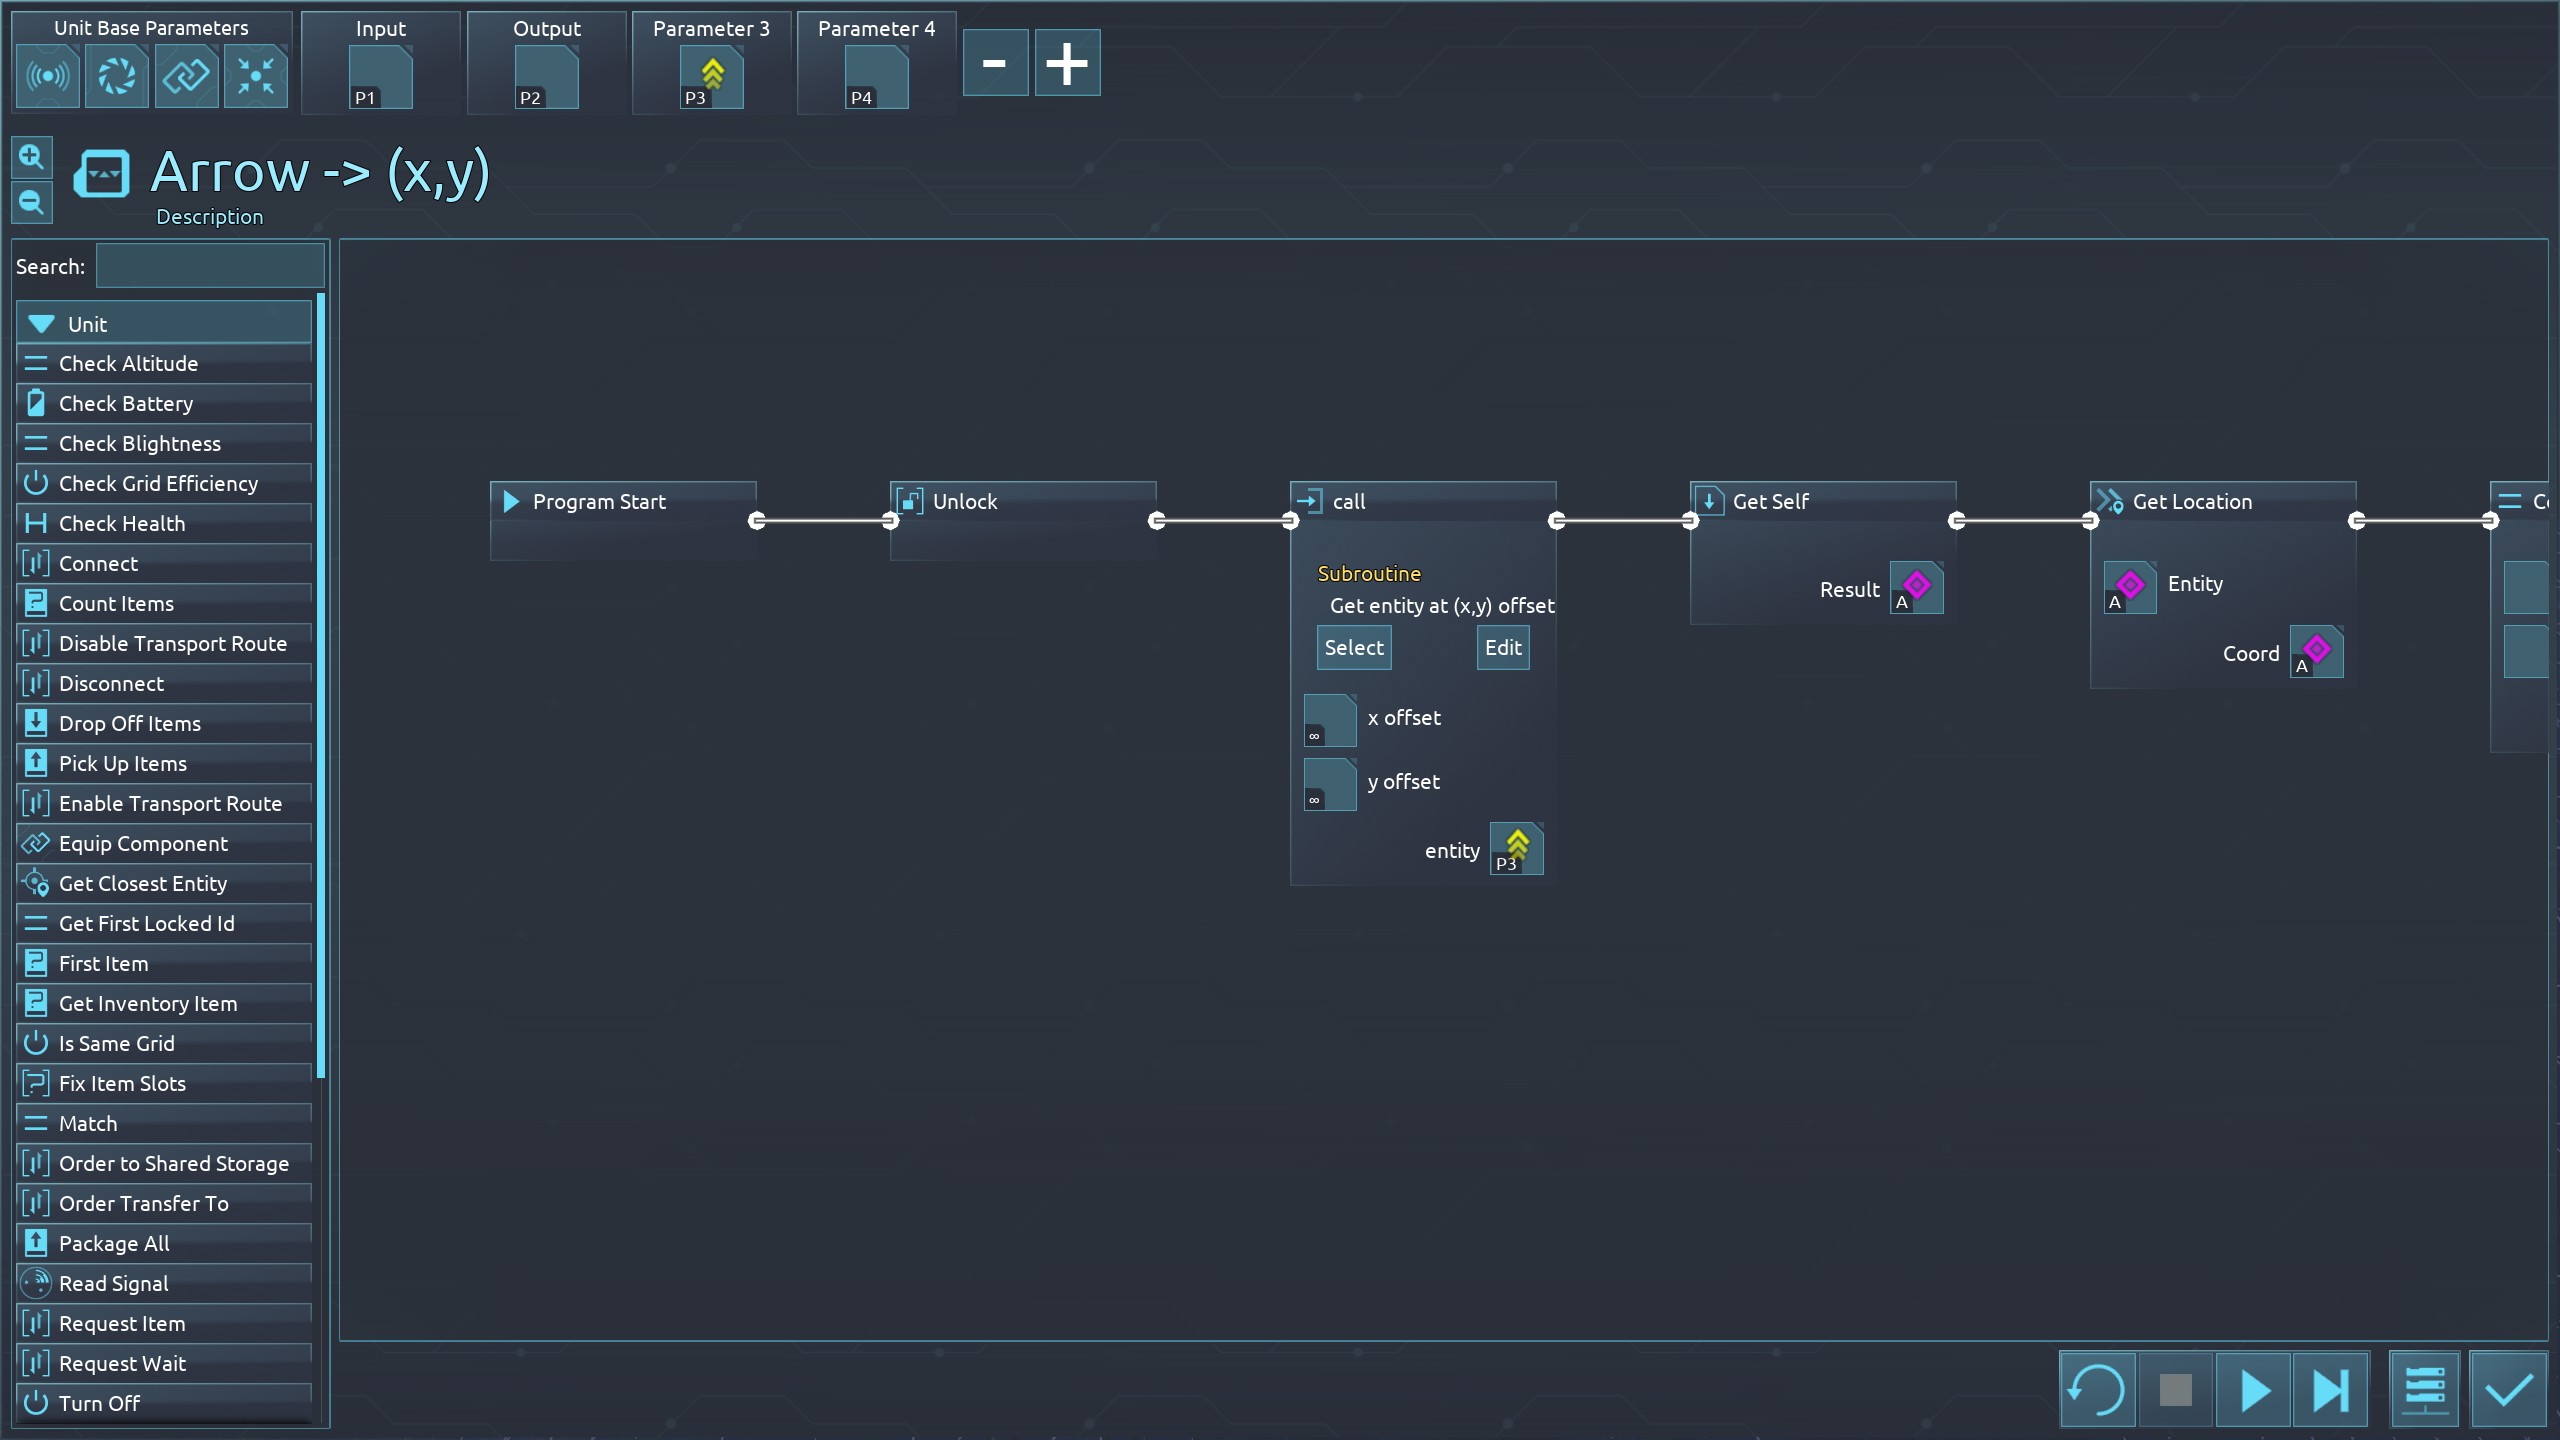Click the zoom in magnifier icon

click(31, 157)
